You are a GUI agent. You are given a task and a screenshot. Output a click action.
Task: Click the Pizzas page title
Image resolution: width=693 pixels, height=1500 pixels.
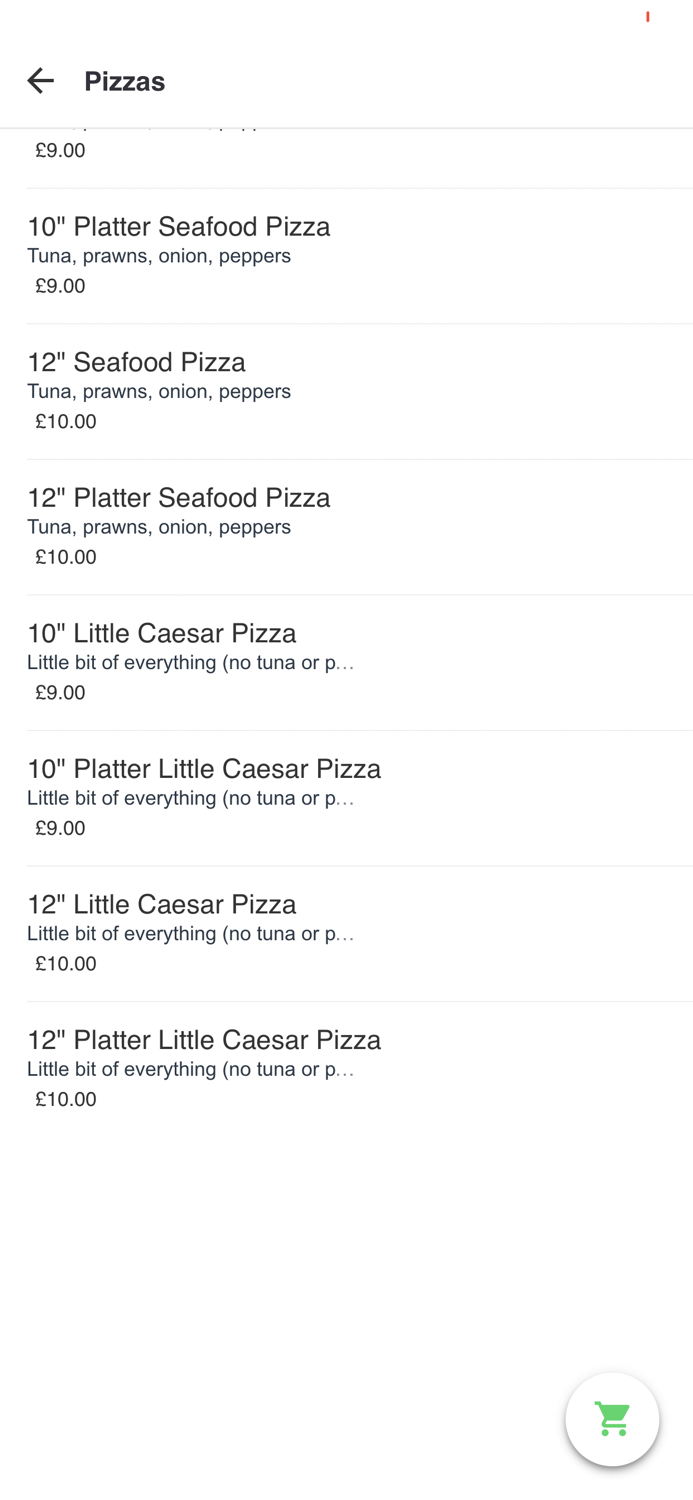(124, 82)
